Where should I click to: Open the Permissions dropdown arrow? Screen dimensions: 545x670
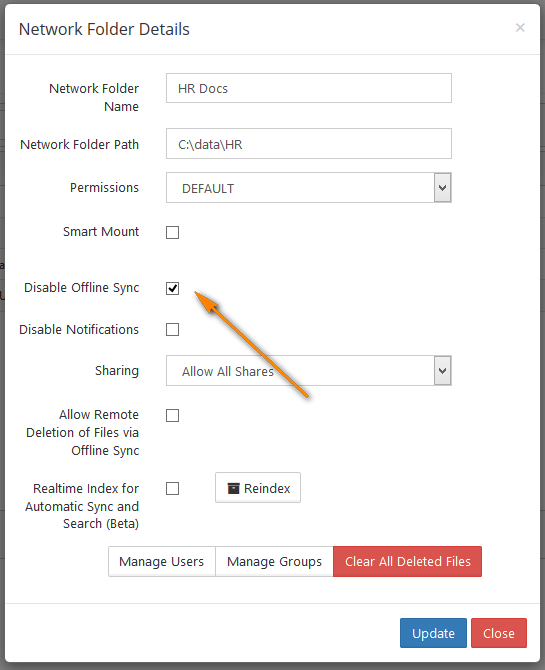click(x=442, y=188)
